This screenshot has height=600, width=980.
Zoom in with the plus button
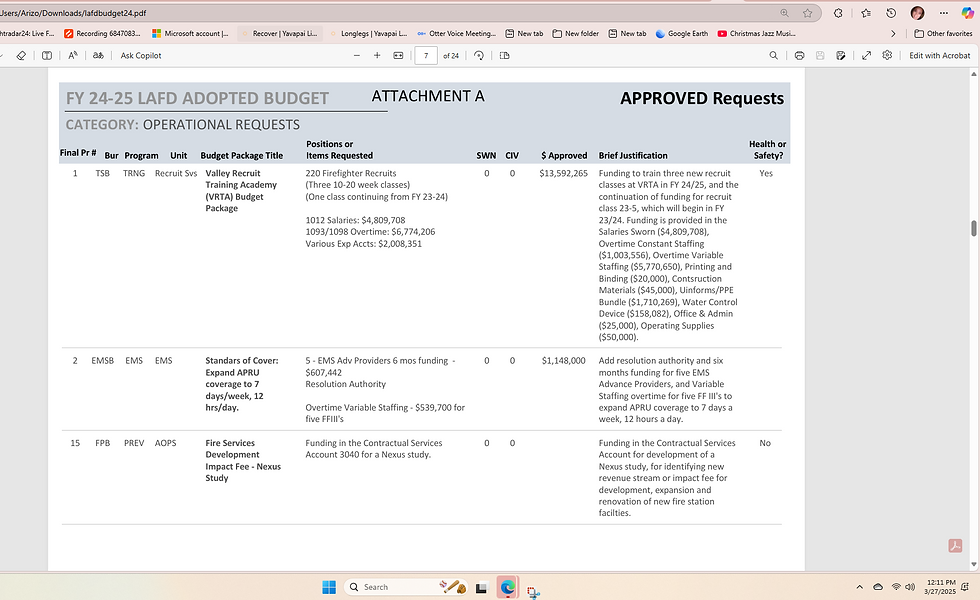[x=377, y=56]
